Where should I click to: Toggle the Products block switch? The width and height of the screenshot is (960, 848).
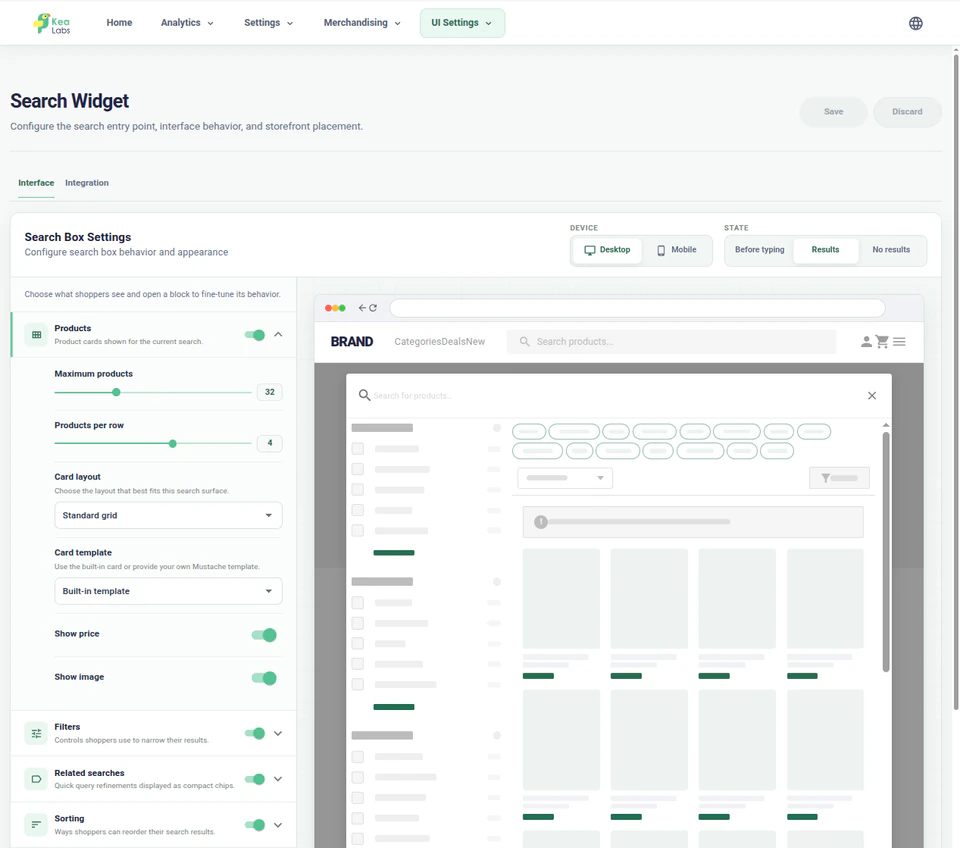255,335
